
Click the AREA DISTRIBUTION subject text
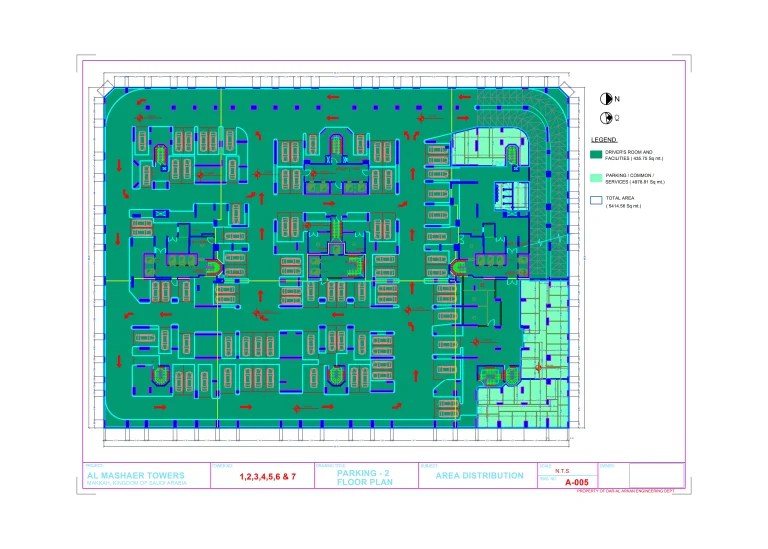(479, 476)
